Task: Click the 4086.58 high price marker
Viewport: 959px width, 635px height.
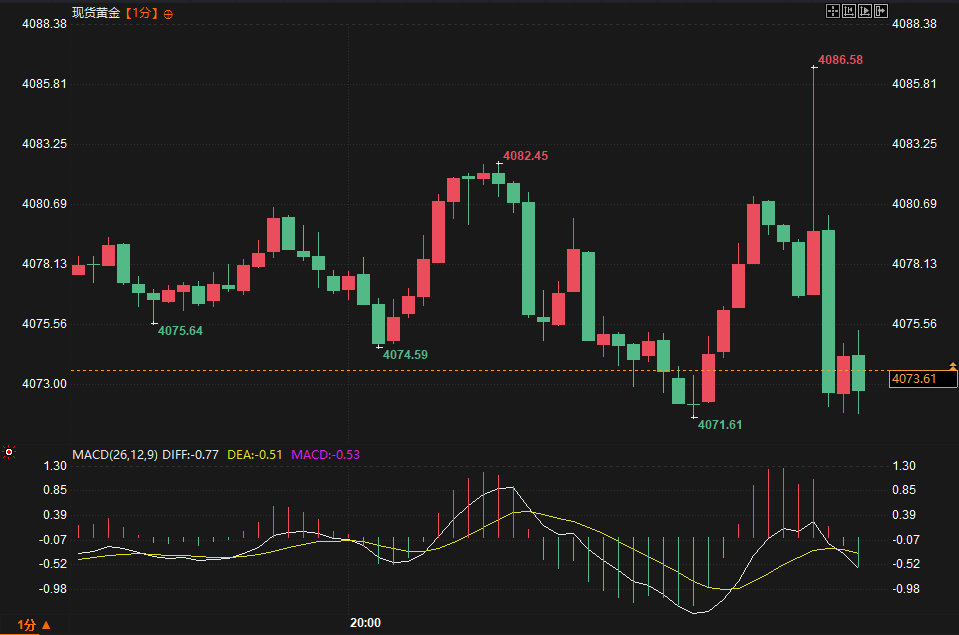Action: tap(840, 60)
